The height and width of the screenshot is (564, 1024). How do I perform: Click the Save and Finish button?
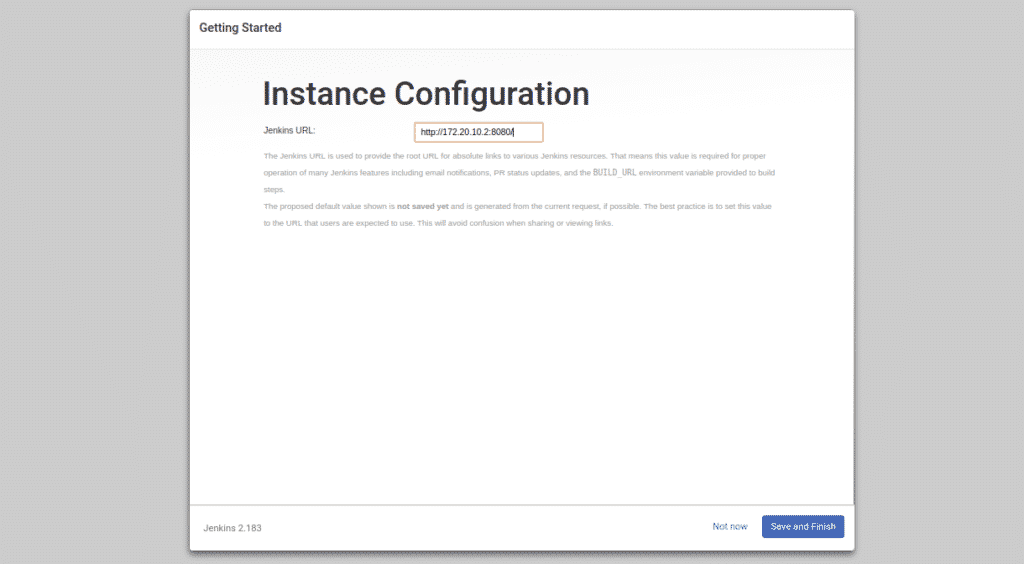802,526
